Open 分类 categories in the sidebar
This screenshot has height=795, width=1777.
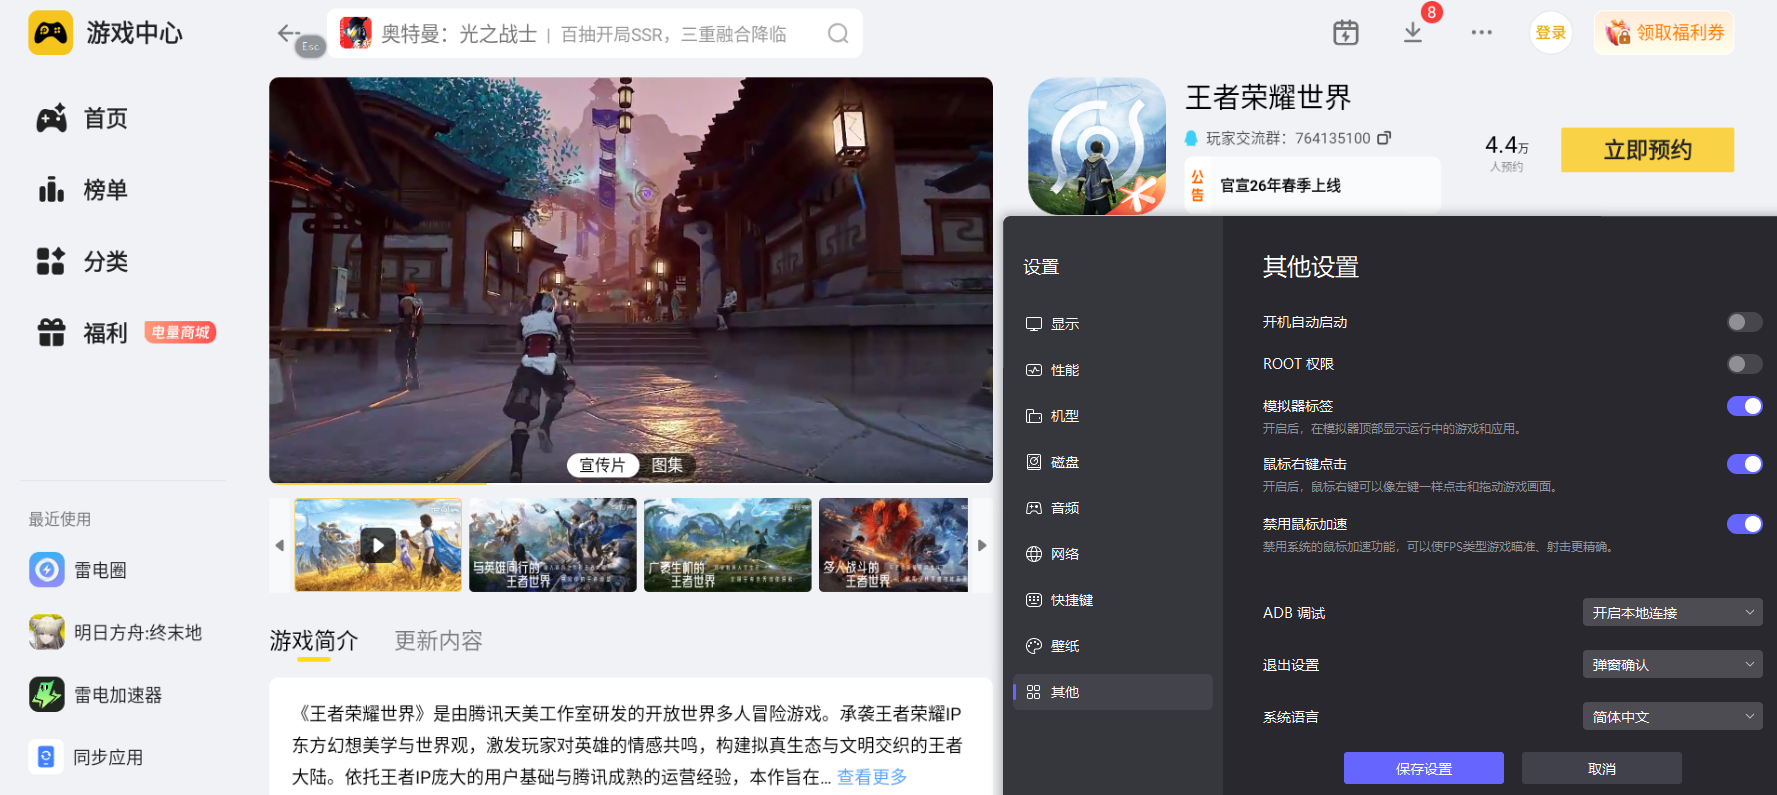click(82, 262)
